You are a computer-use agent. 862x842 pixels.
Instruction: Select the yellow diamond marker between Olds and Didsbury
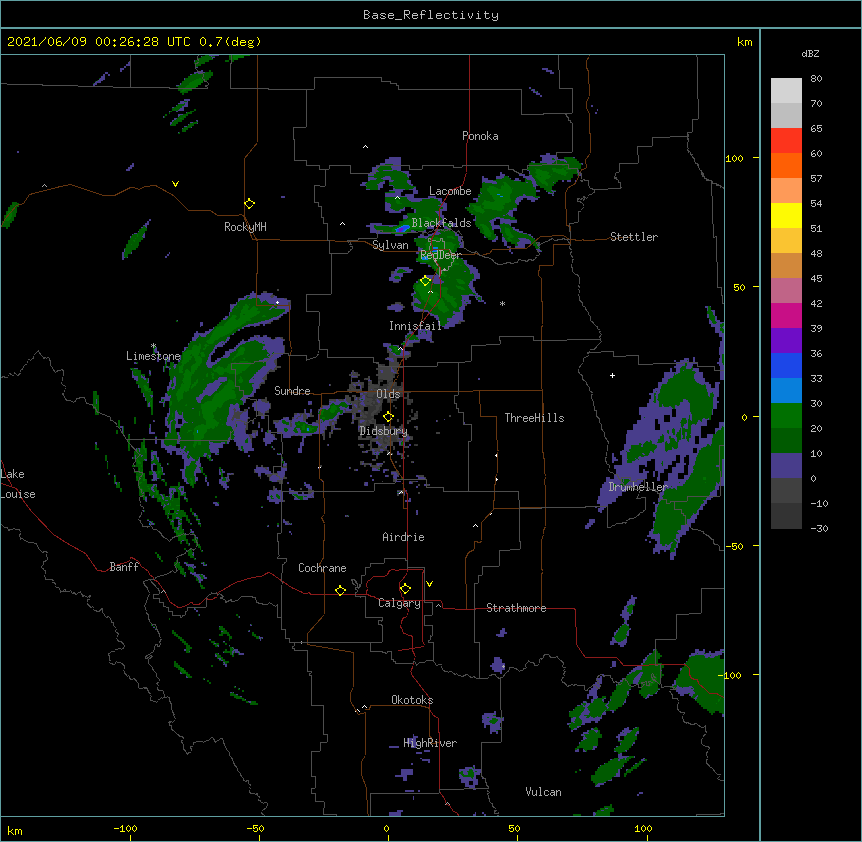(x=388, y=416)
